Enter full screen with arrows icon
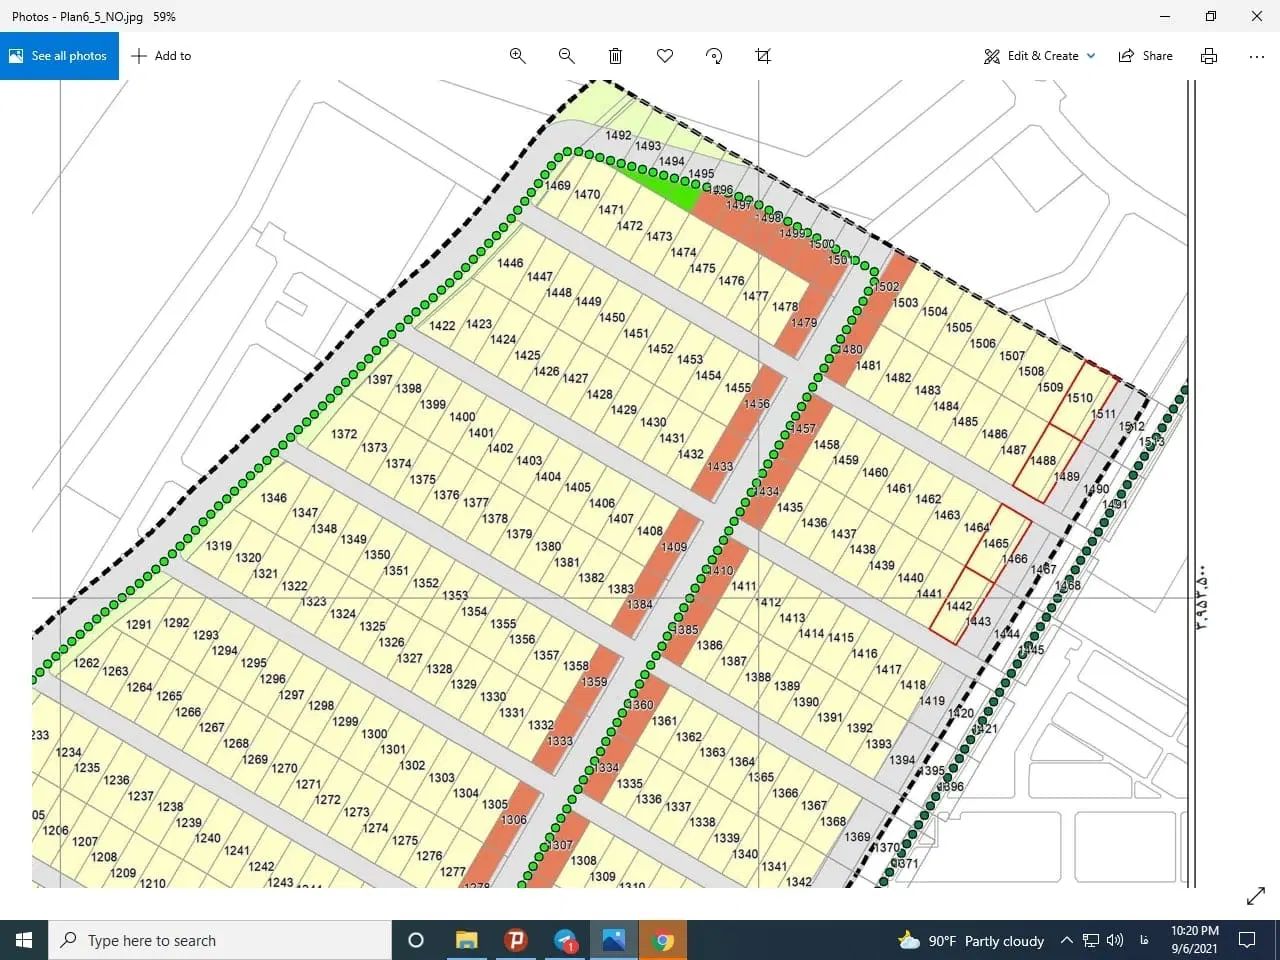The image size is (1280, 960). point(1256,896)
